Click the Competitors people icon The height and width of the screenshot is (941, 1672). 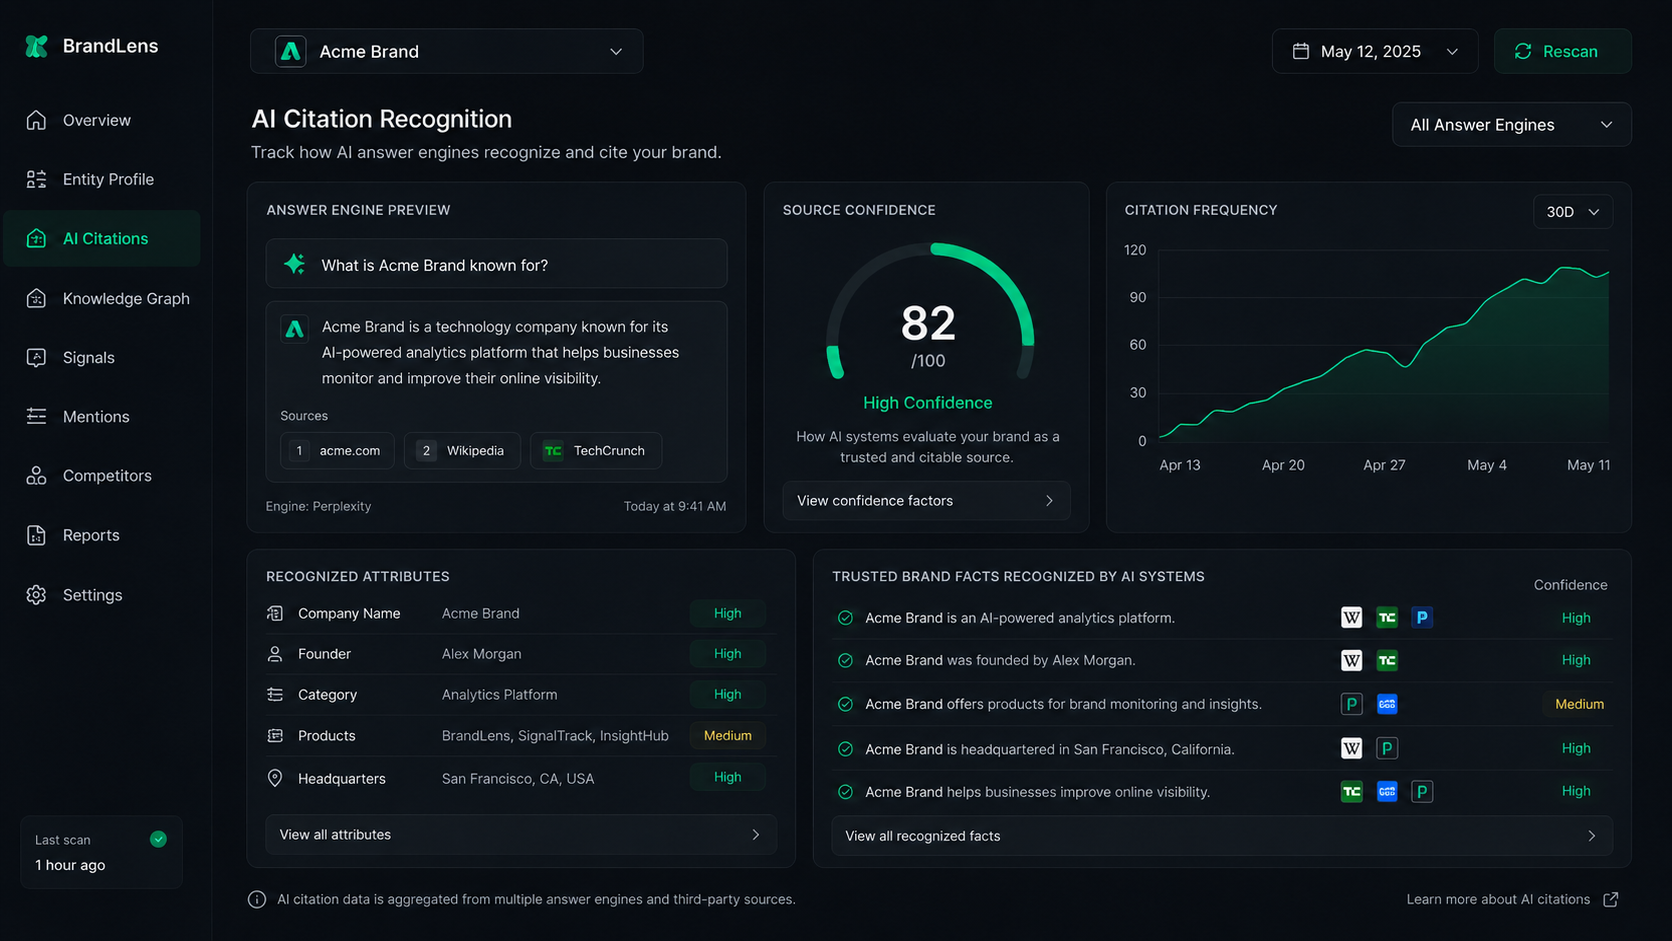tap(37, 475)
